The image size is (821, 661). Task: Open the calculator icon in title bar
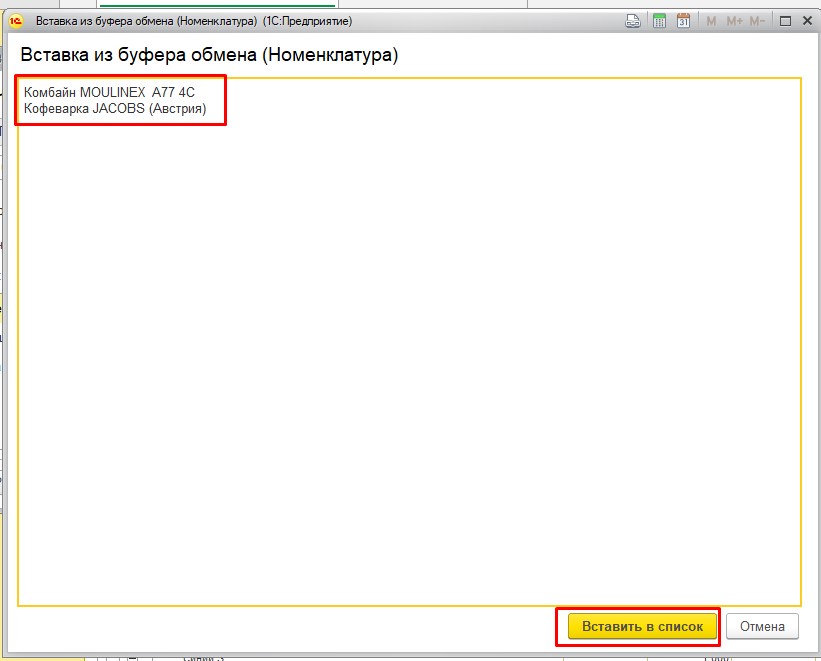coord(659,21)
